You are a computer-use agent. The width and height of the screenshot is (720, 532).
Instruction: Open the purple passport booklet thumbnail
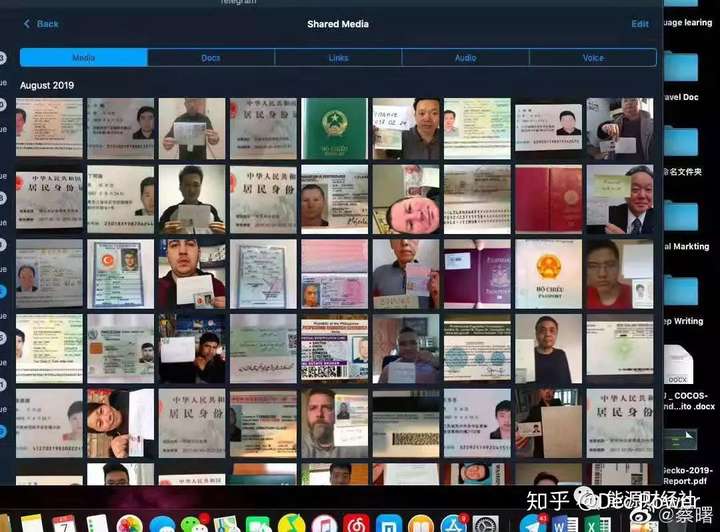(477, 274)
